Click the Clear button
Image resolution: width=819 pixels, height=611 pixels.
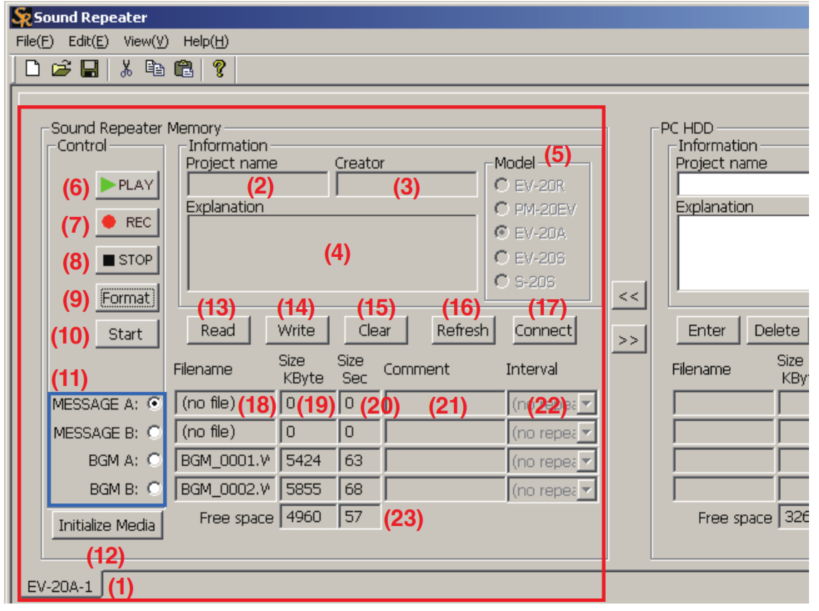376,331
